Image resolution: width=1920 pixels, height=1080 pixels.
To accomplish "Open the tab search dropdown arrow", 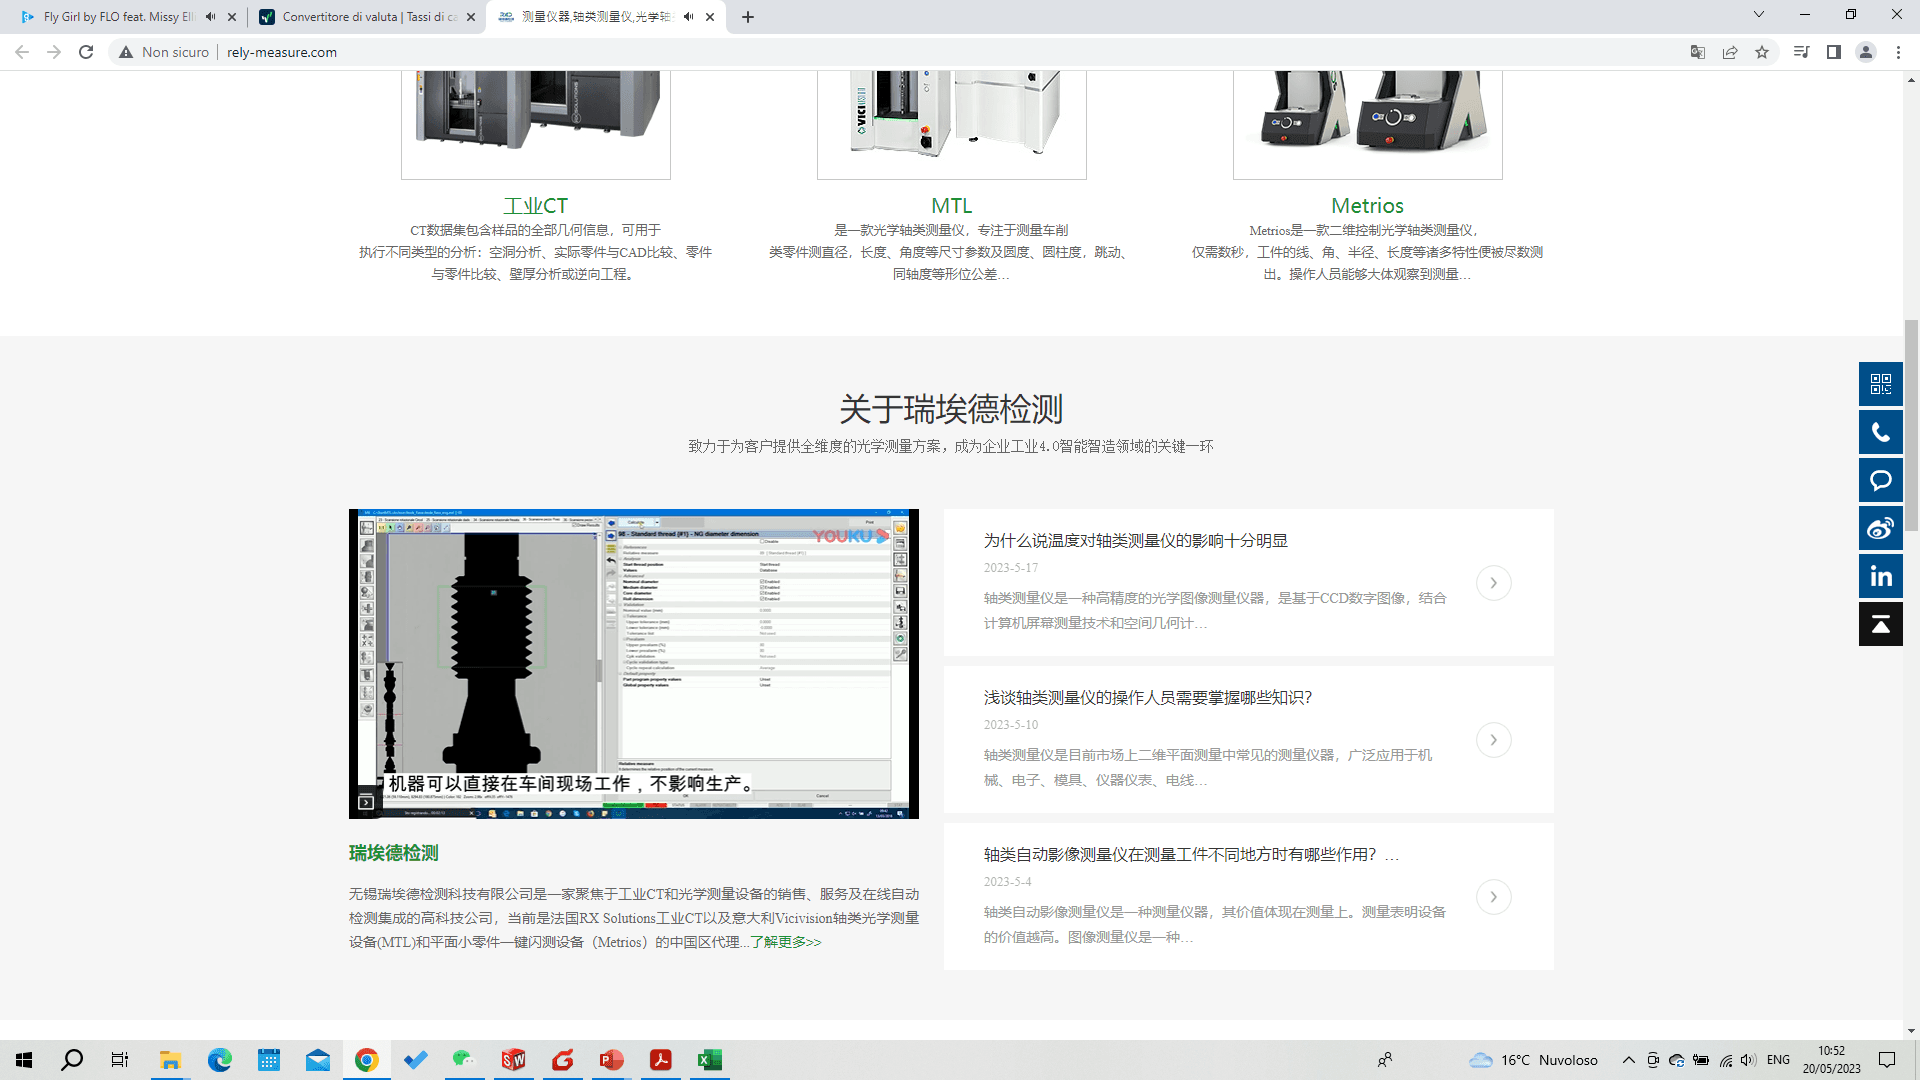I will (1758, 15).
